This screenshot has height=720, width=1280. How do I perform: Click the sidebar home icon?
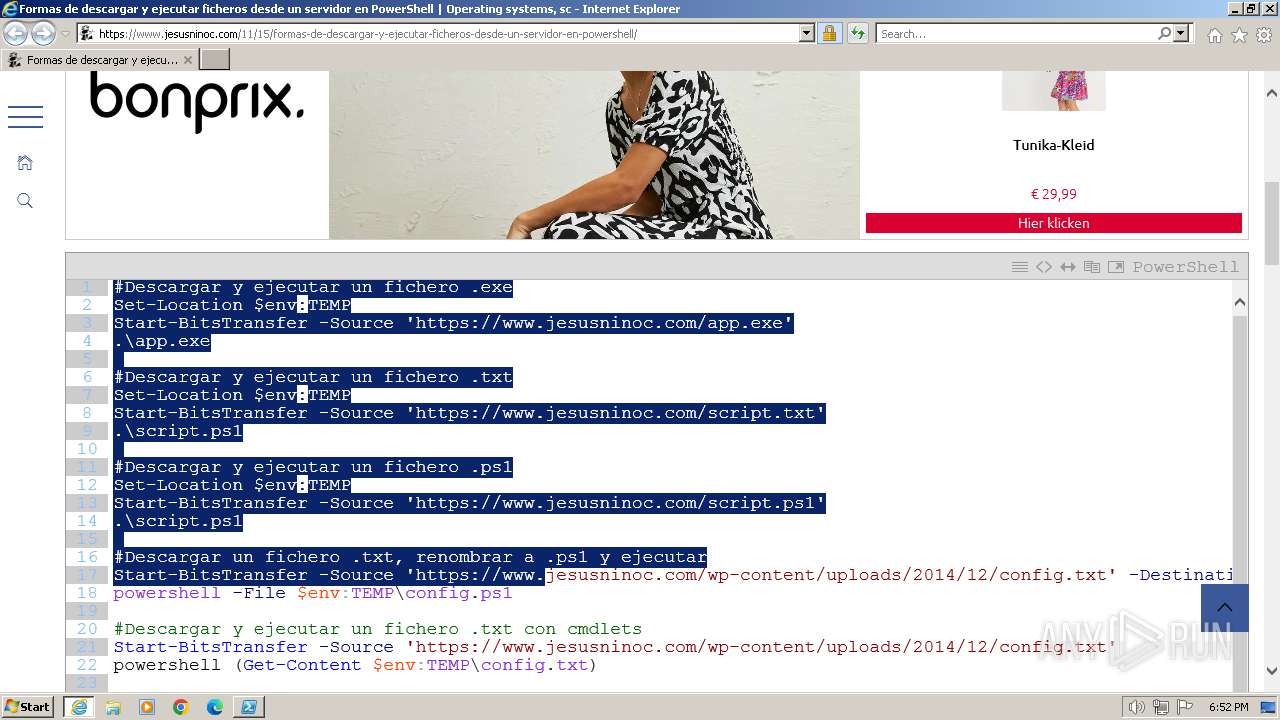click(x=25, y=162)
